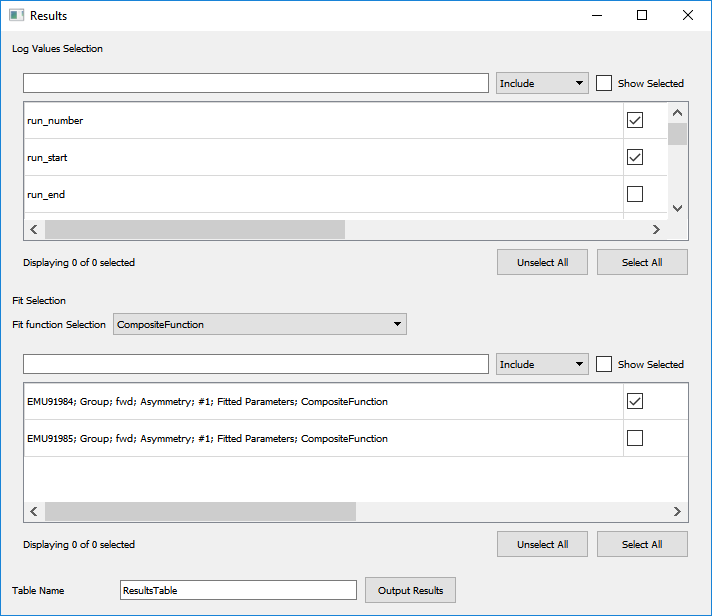Uncheck the run_number log checkbox

pos(635,120)
